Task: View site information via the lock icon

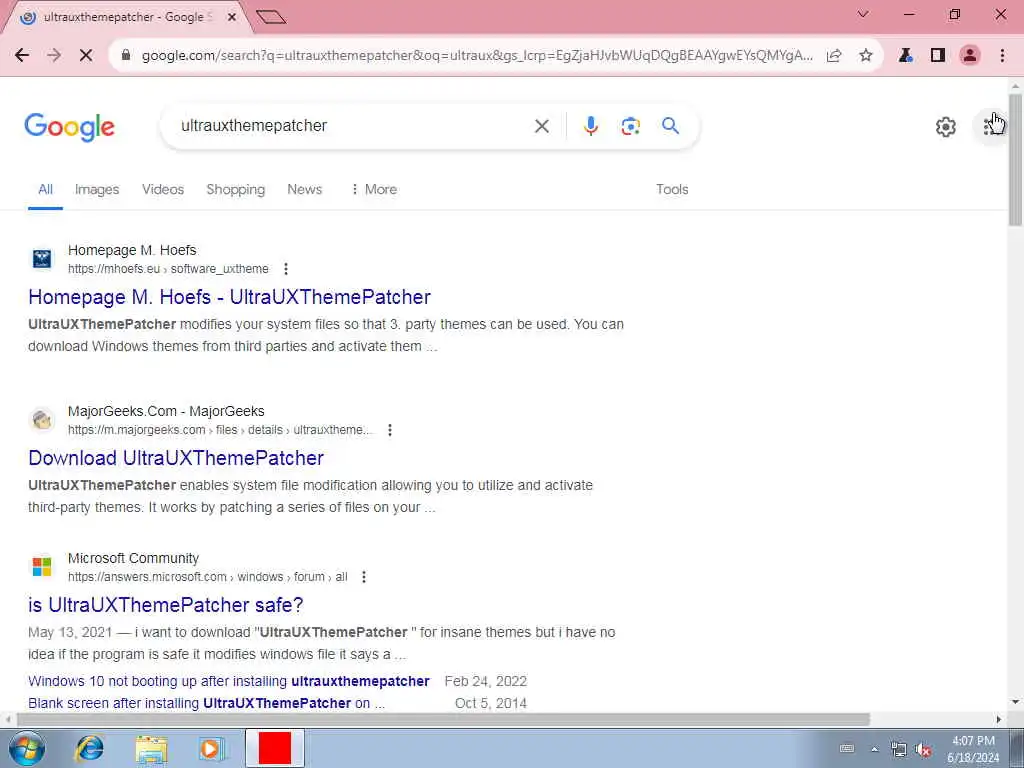Action: (x=126, y=56)
